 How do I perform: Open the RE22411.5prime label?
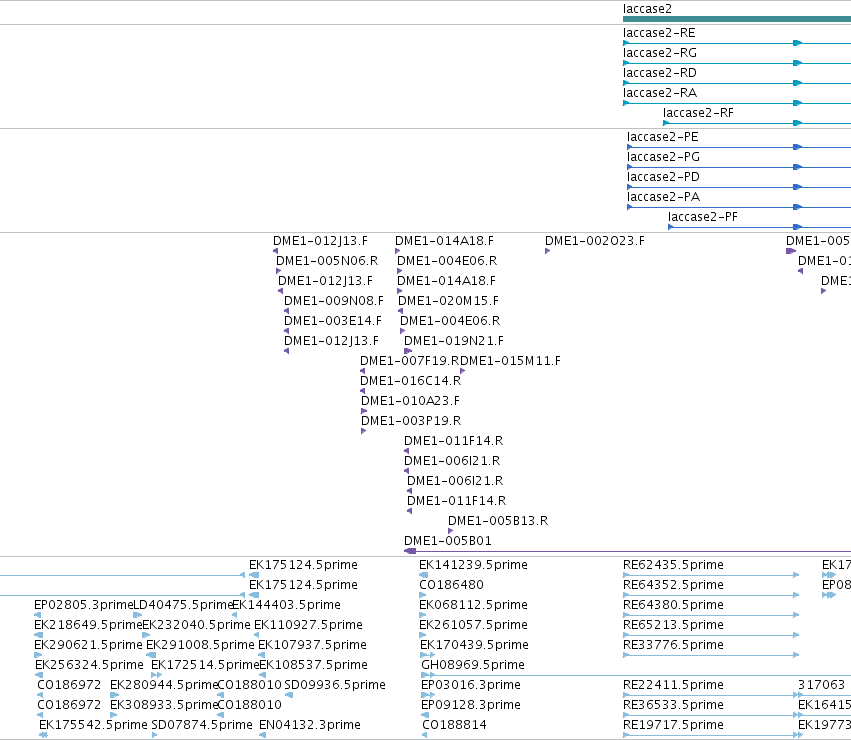tap(673, 685)
